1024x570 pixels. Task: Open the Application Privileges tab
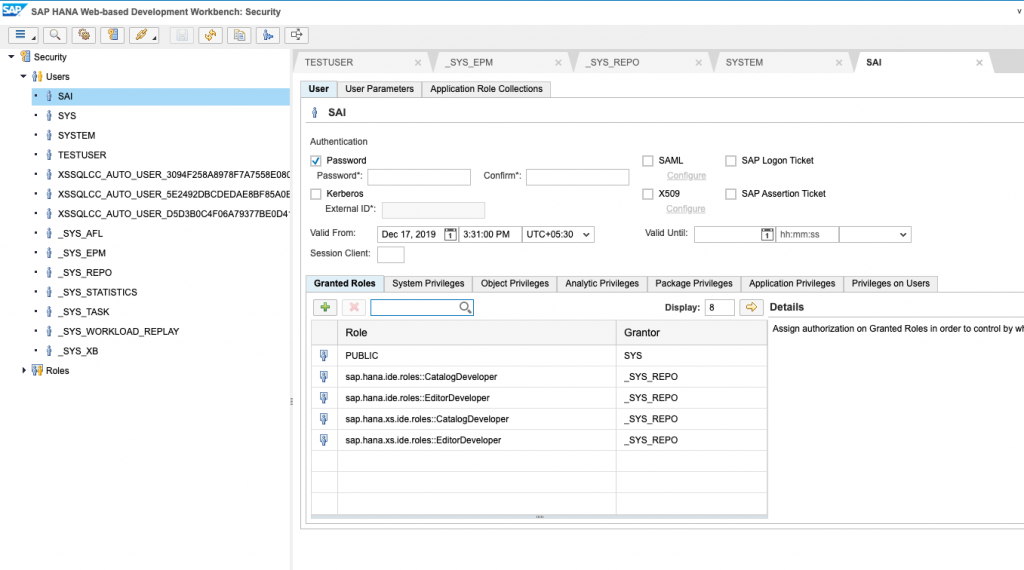point(792,283)
